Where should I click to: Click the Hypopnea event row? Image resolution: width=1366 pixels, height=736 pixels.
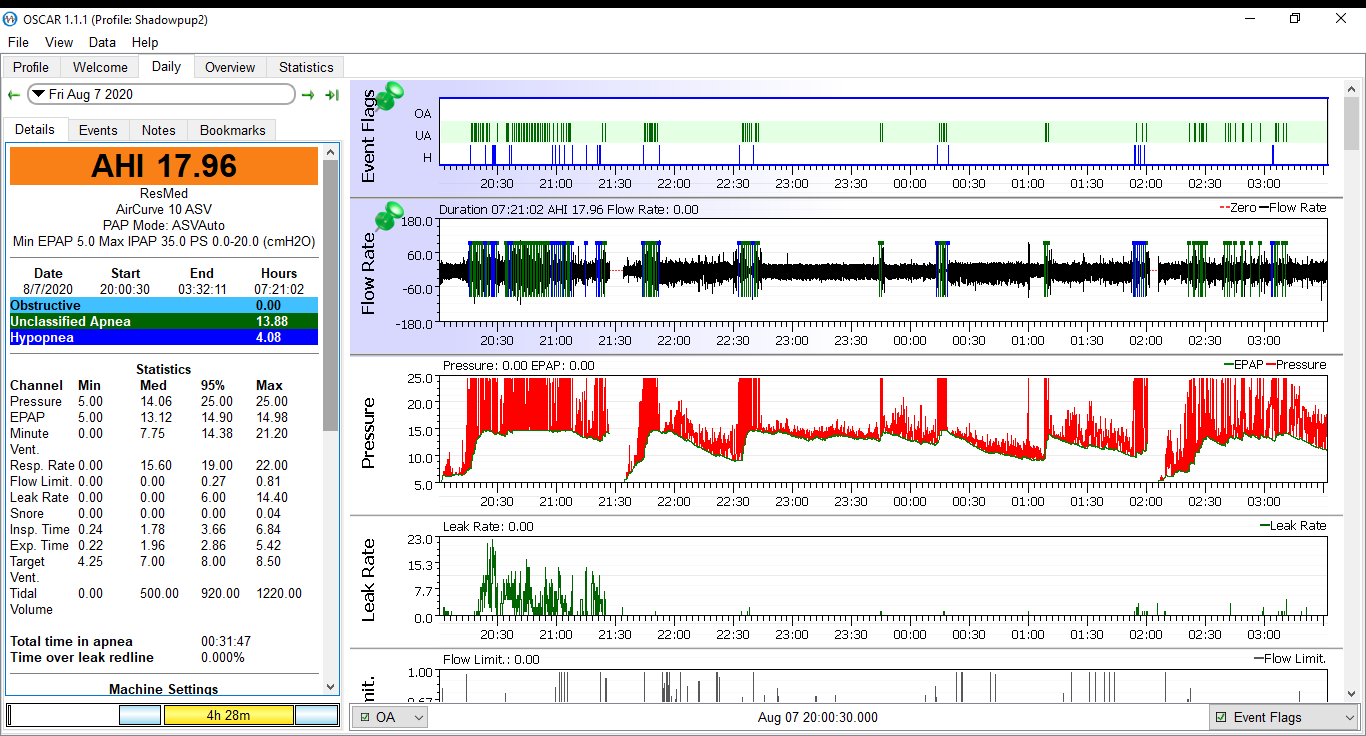(x=164, y=337)
